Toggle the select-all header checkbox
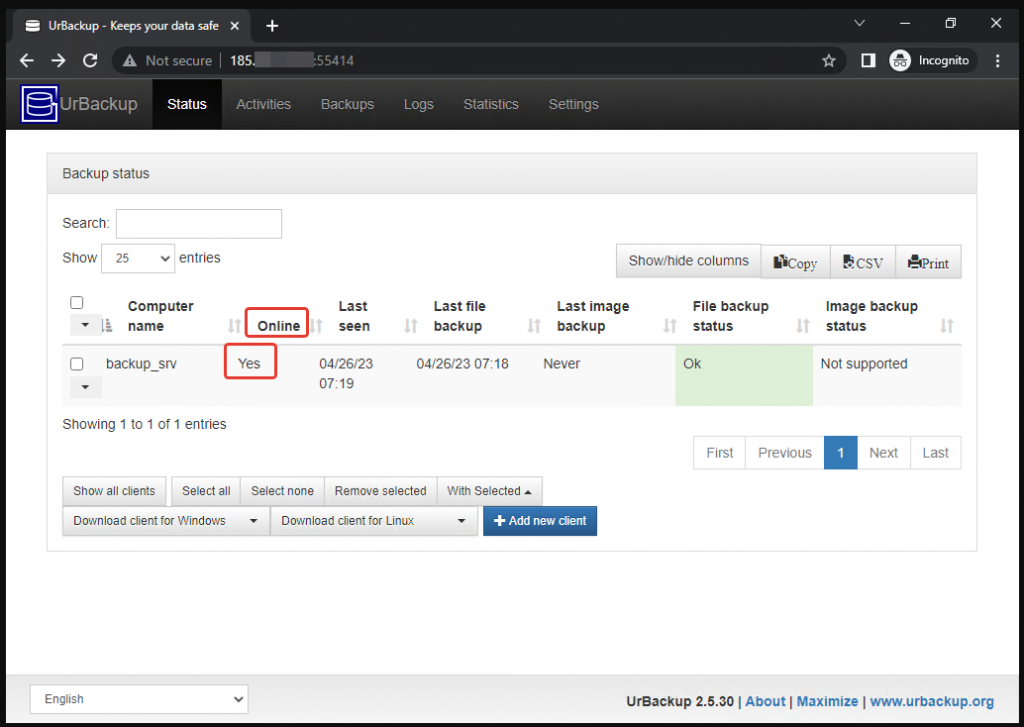 coord(77,303)
